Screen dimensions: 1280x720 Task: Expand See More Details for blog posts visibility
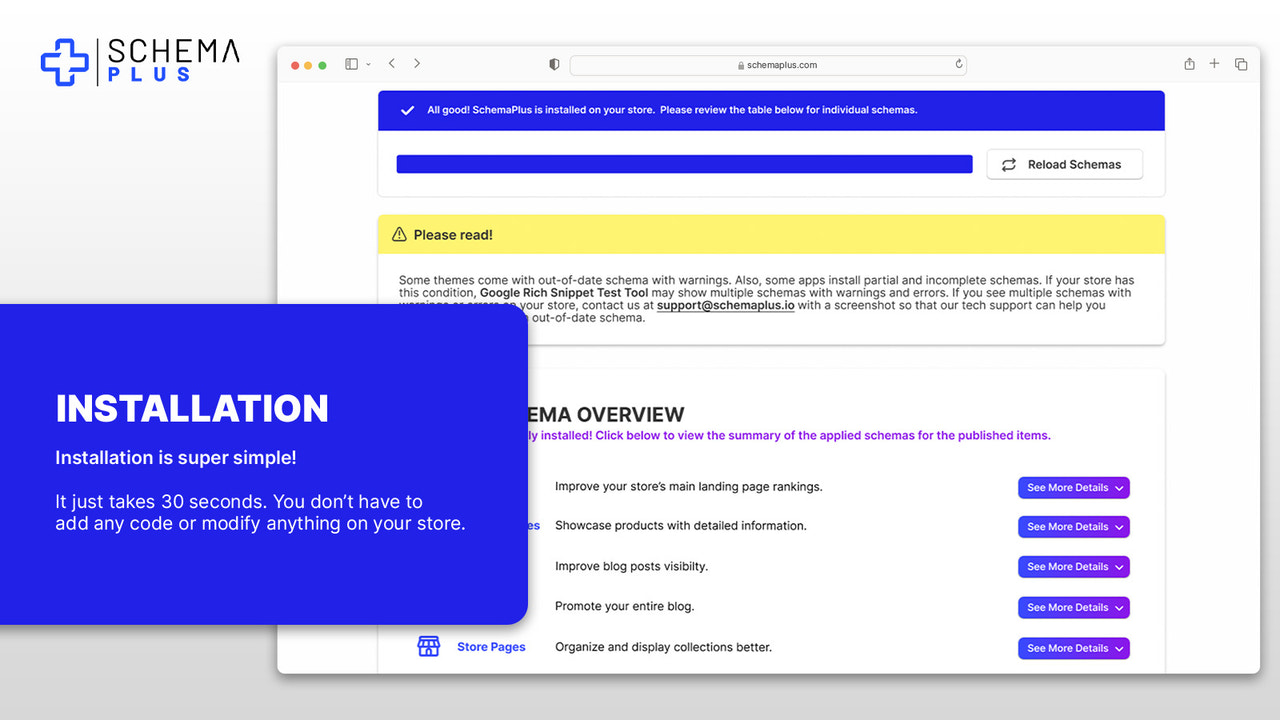(x=1074, y=567)
